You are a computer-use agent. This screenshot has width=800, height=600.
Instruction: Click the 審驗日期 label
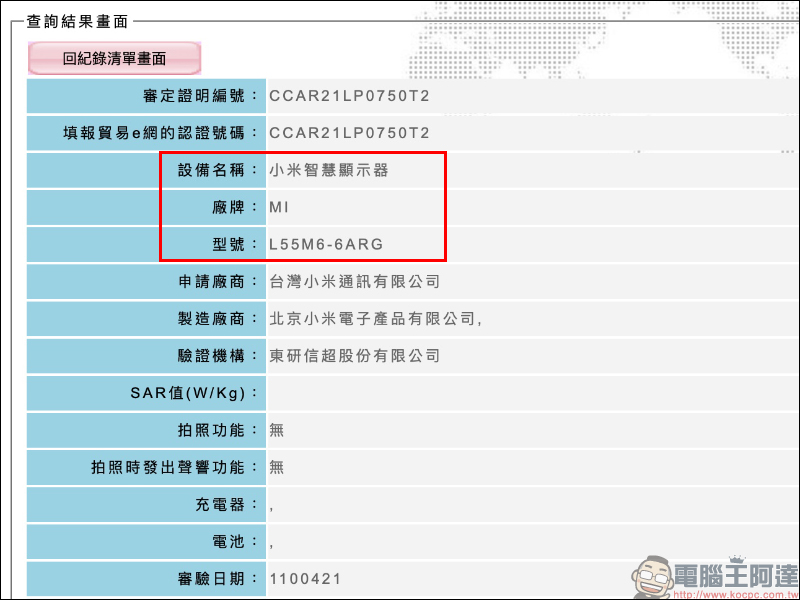pos(217,579)
